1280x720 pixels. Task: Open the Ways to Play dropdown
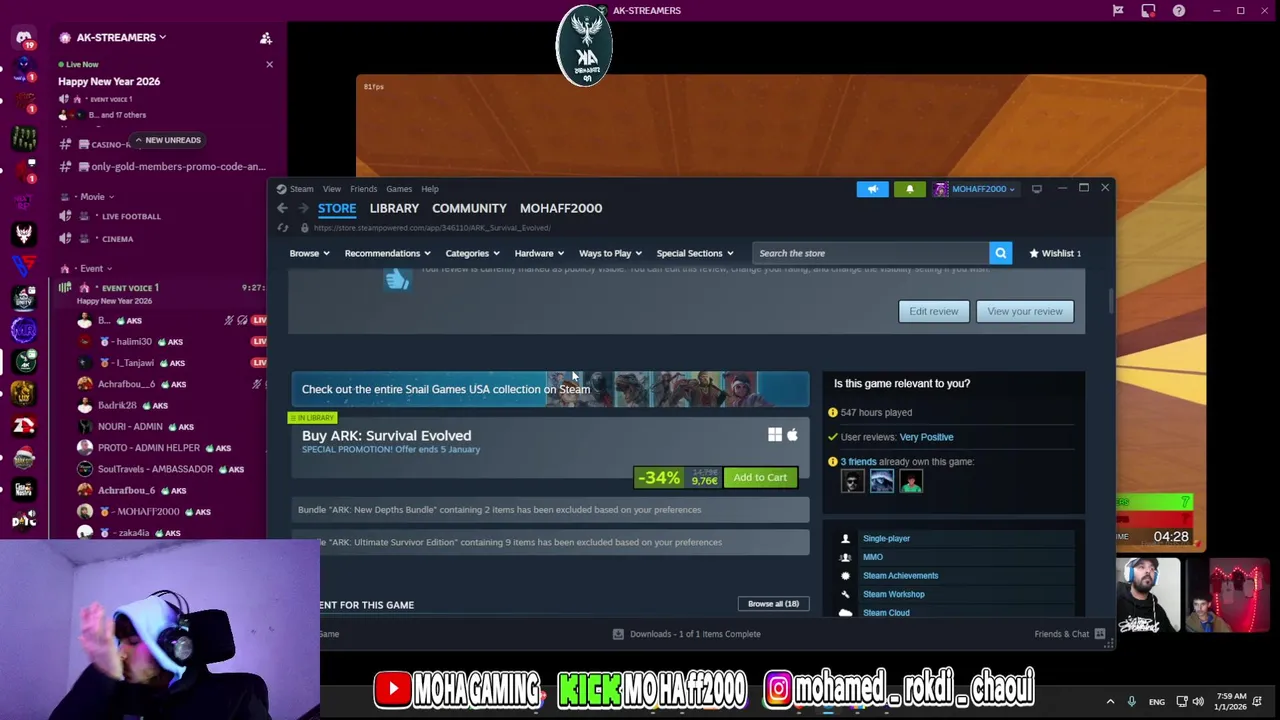[610, 253]
